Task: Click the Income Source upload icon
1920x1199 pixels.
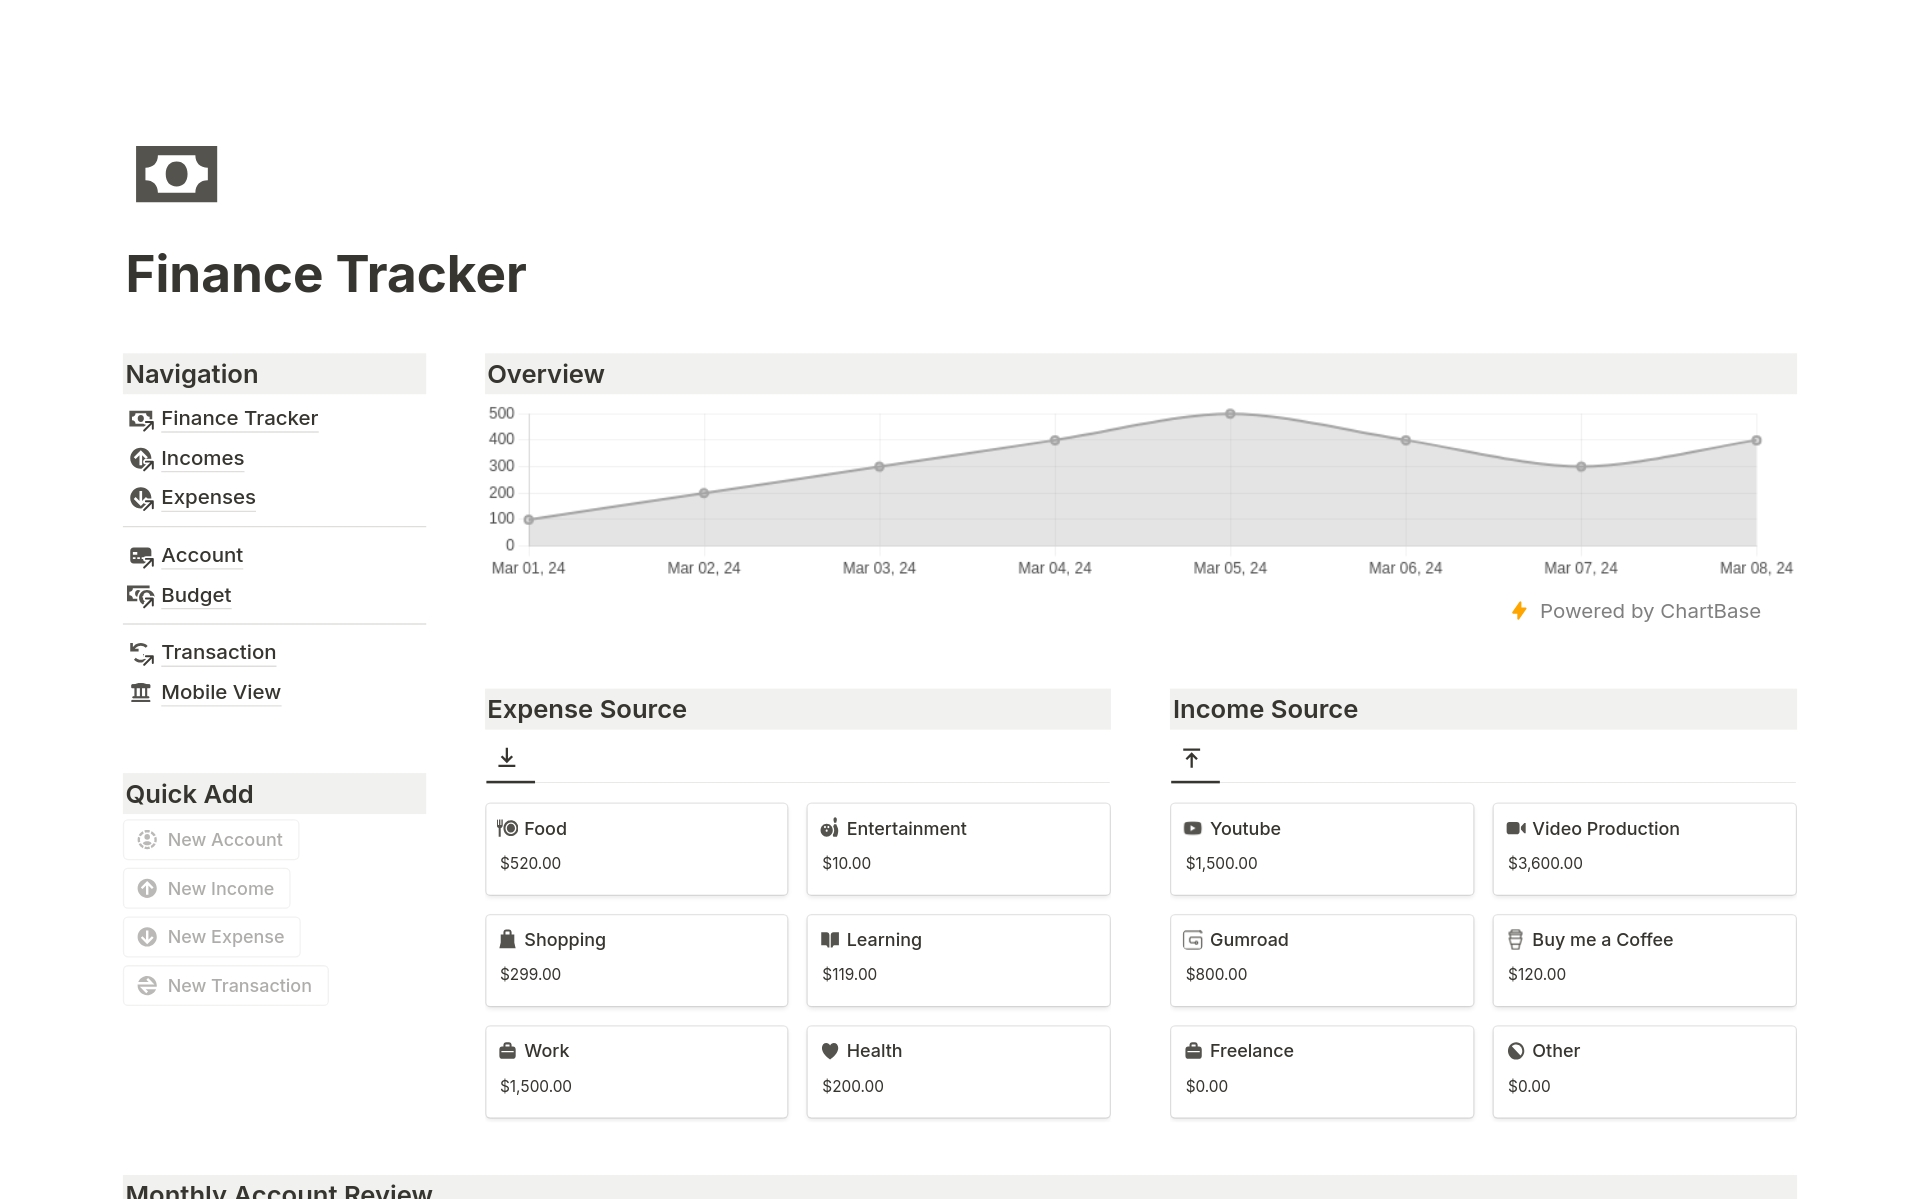Action: point(1192,756)
